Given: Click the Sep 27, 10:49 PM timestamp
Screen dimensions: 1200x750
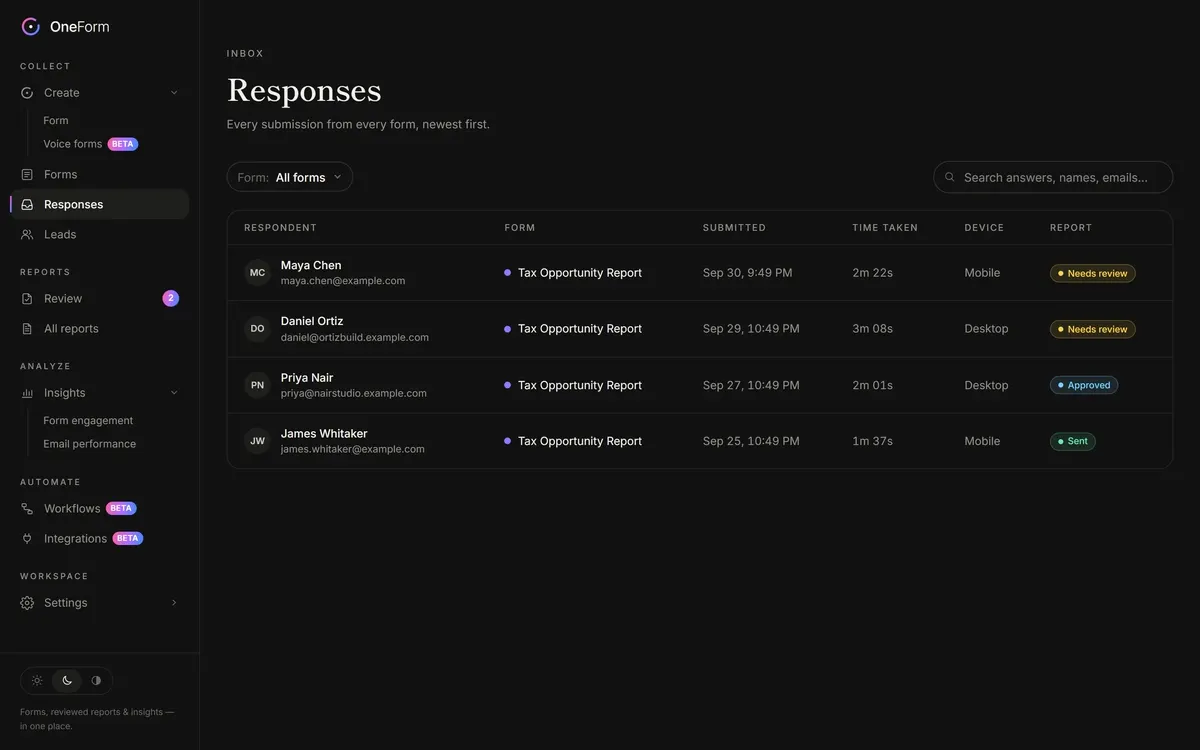Looking at the screenshot, I should click(751, 385).
